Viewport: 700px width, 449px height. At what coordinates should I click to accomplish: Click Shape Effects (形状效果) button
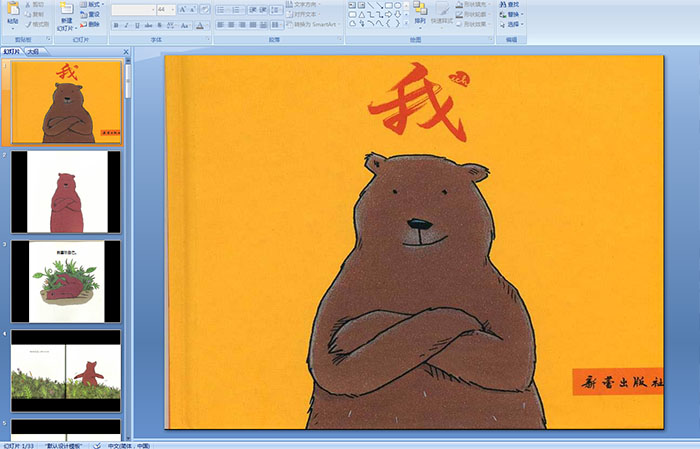point(474,24)
